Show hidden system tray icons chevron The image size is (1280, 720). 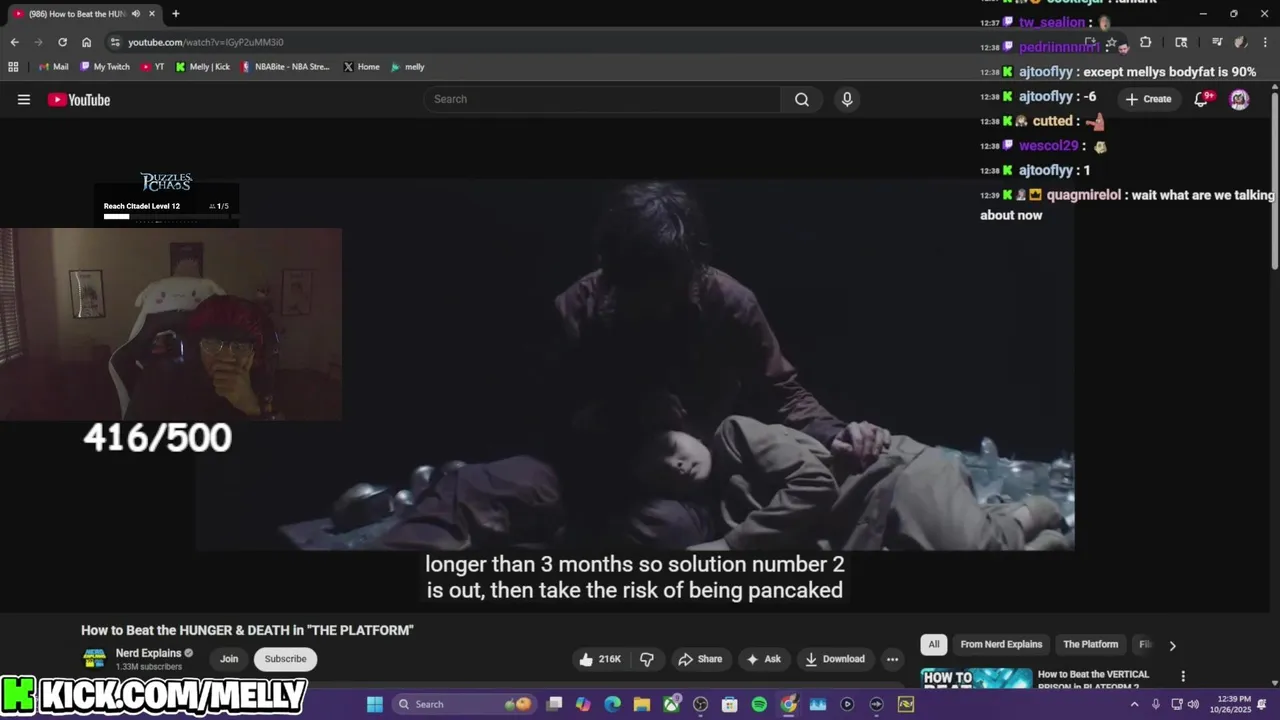pyautogui.click(x=1134, y=704)
